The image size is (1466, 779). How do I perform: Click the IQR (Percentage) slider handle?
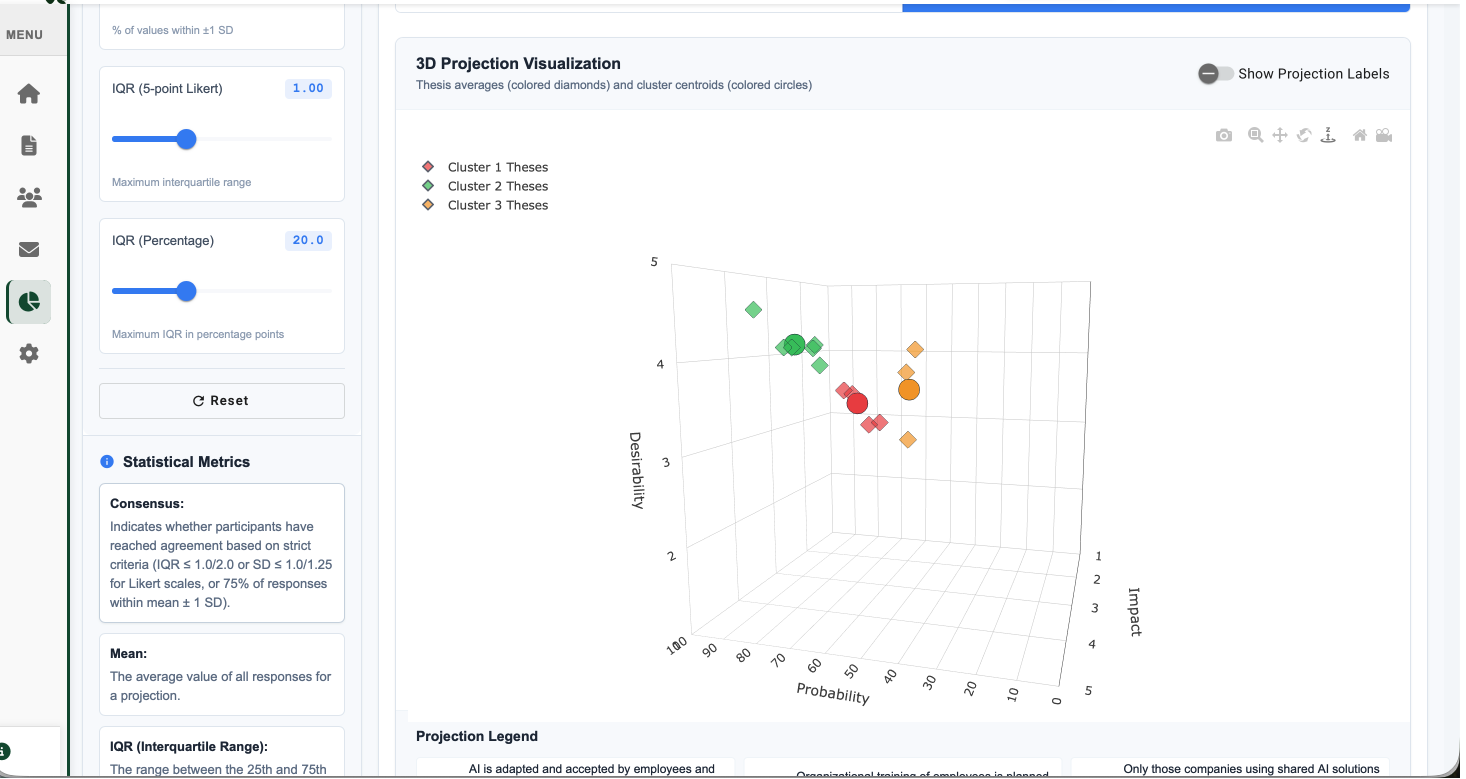186,291
